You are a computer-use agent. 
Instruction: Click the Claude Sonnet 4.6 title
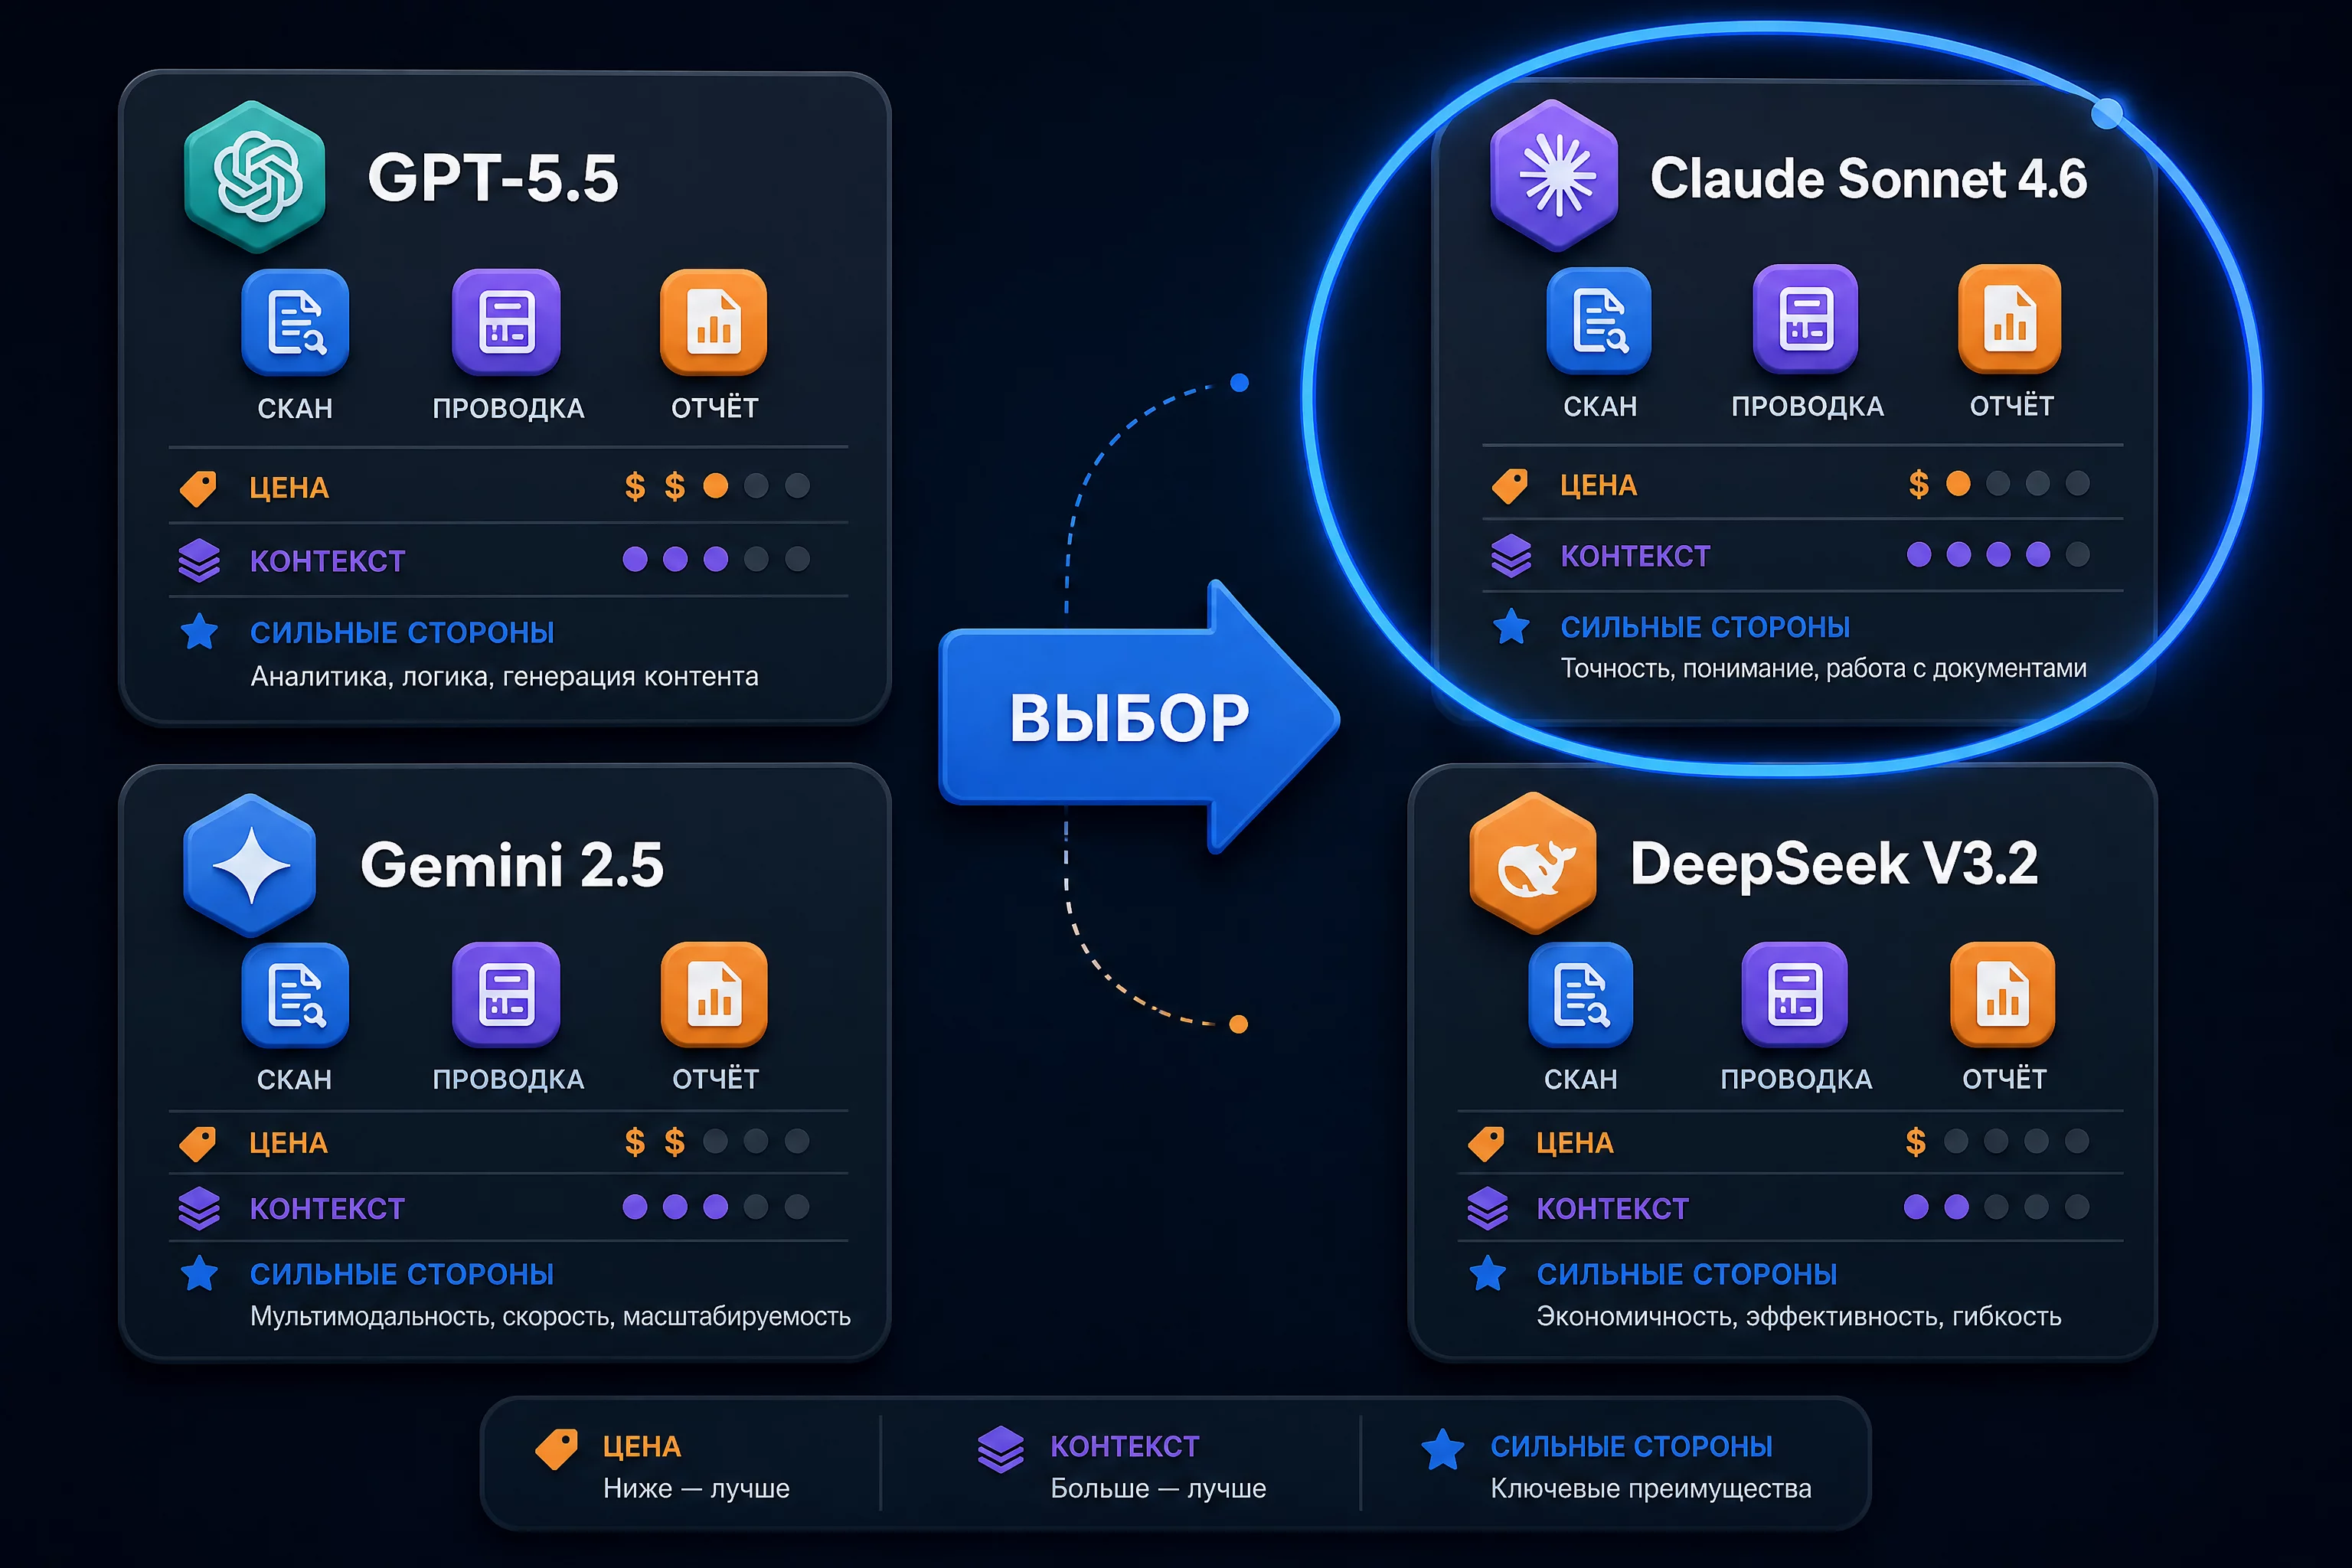(x=1869, y=178)
